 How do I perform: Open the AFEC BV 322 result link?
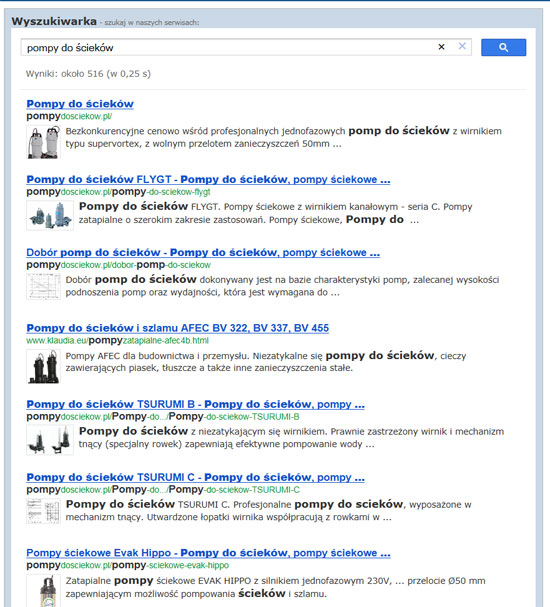point(178,328)
